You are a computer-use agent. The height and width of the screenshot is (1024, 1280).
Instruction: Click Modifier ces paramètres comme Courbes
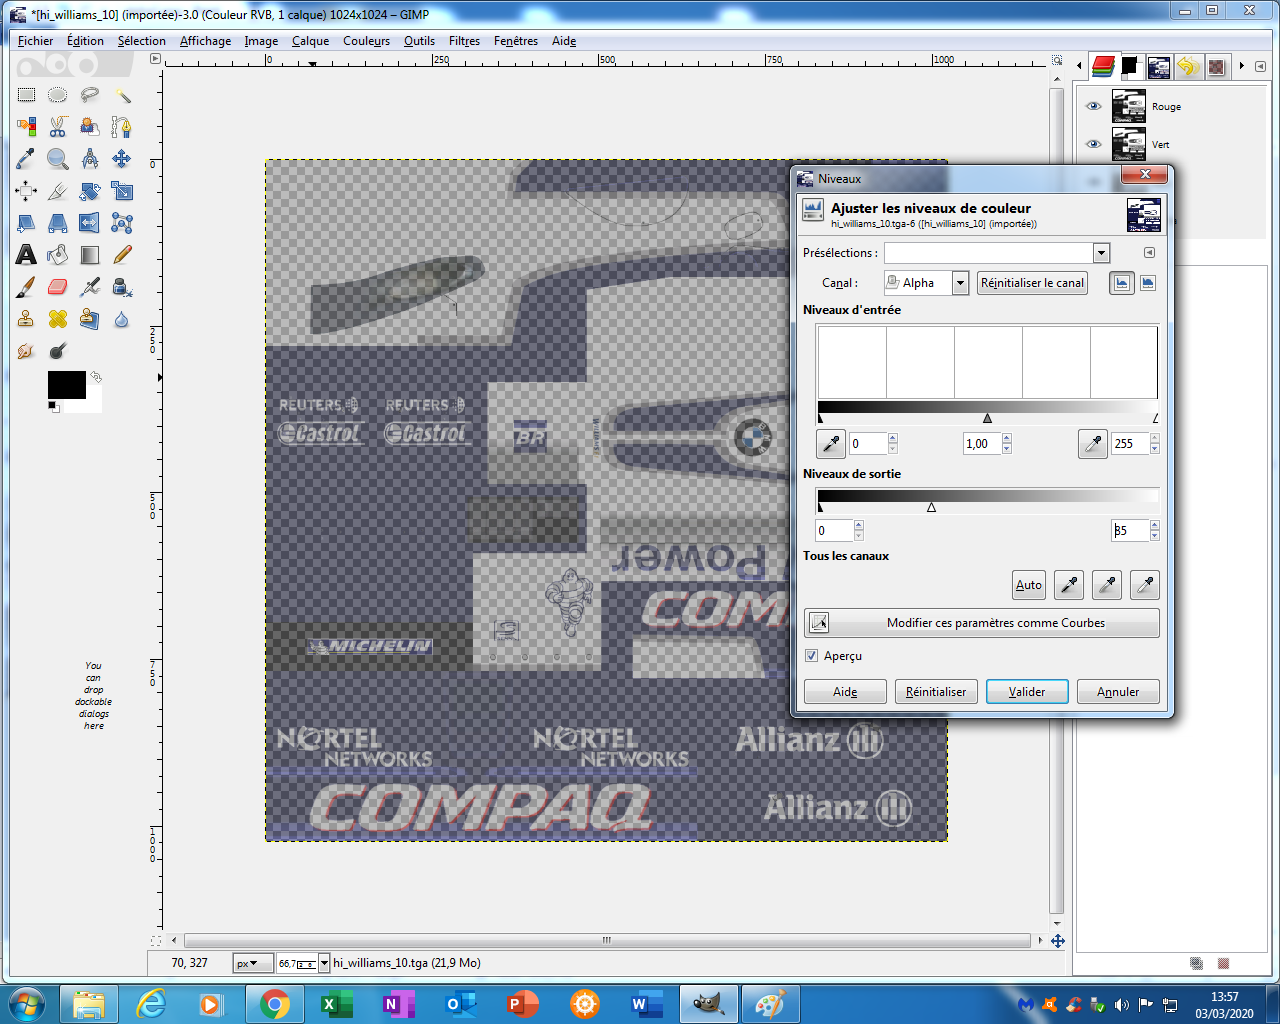coord(982,623)
